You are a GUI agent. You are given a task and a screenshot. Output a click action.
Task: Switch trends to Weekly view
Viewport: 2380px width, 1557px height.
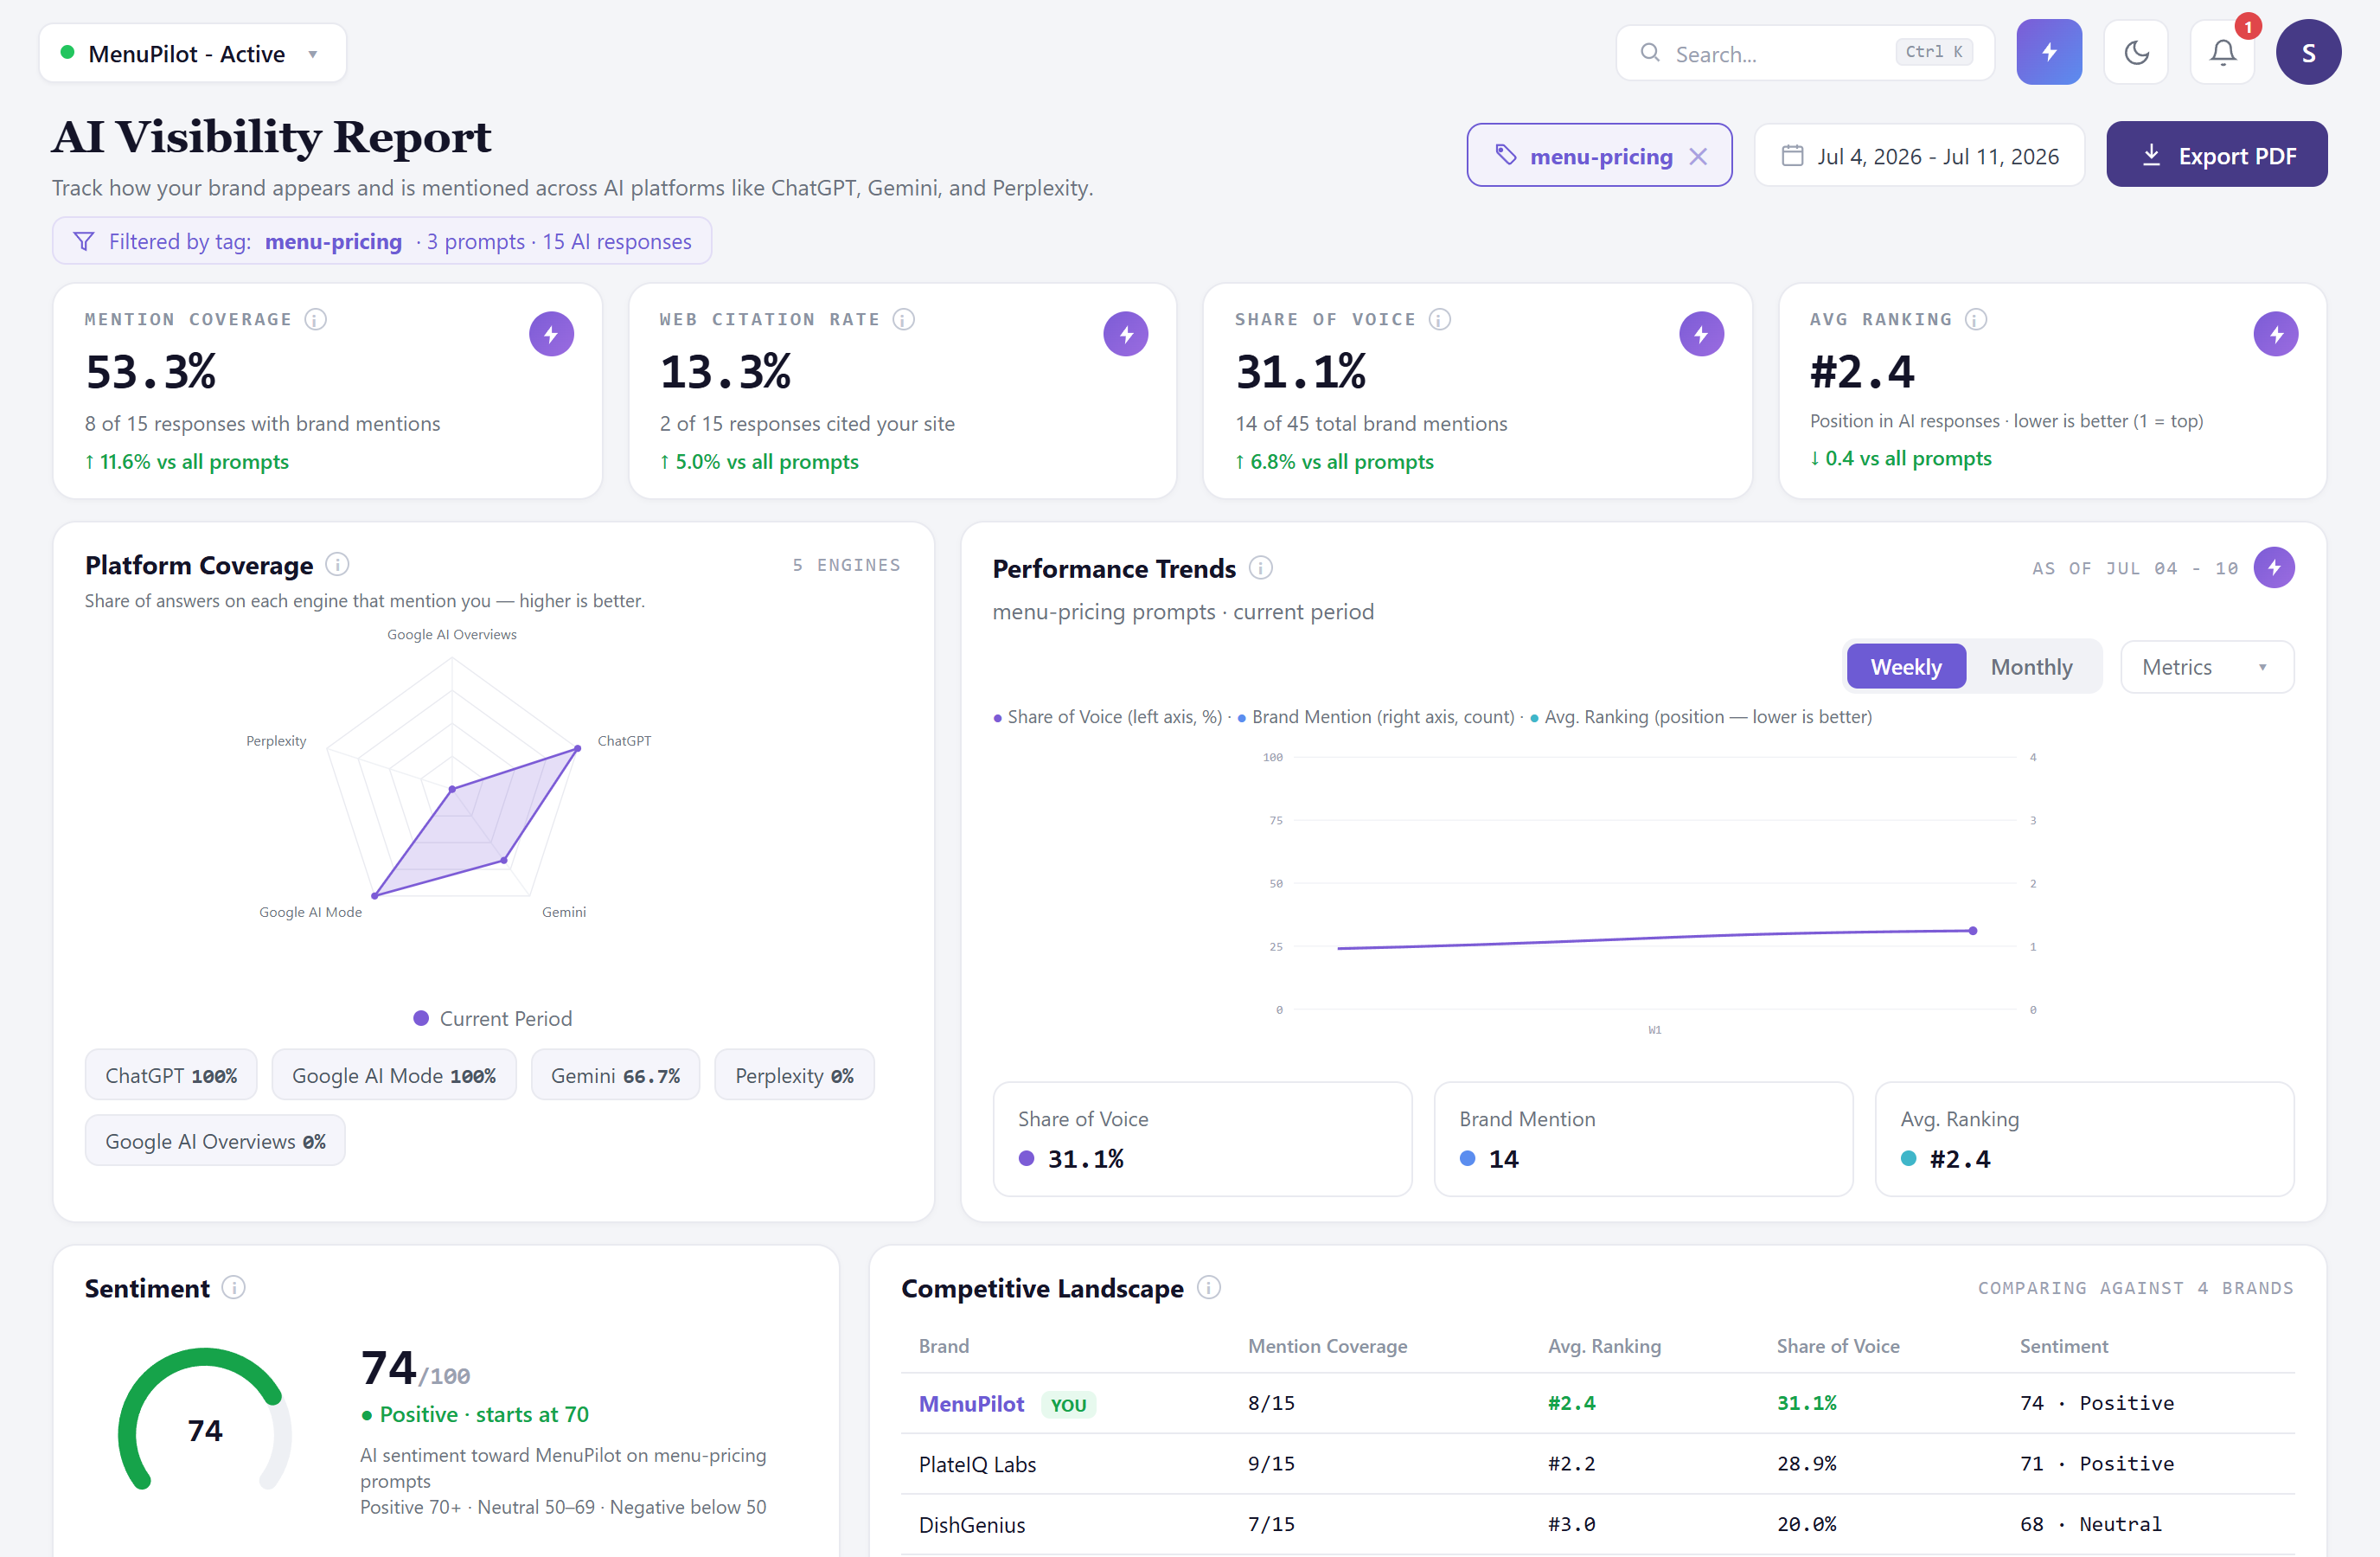tap(1906, 667)
